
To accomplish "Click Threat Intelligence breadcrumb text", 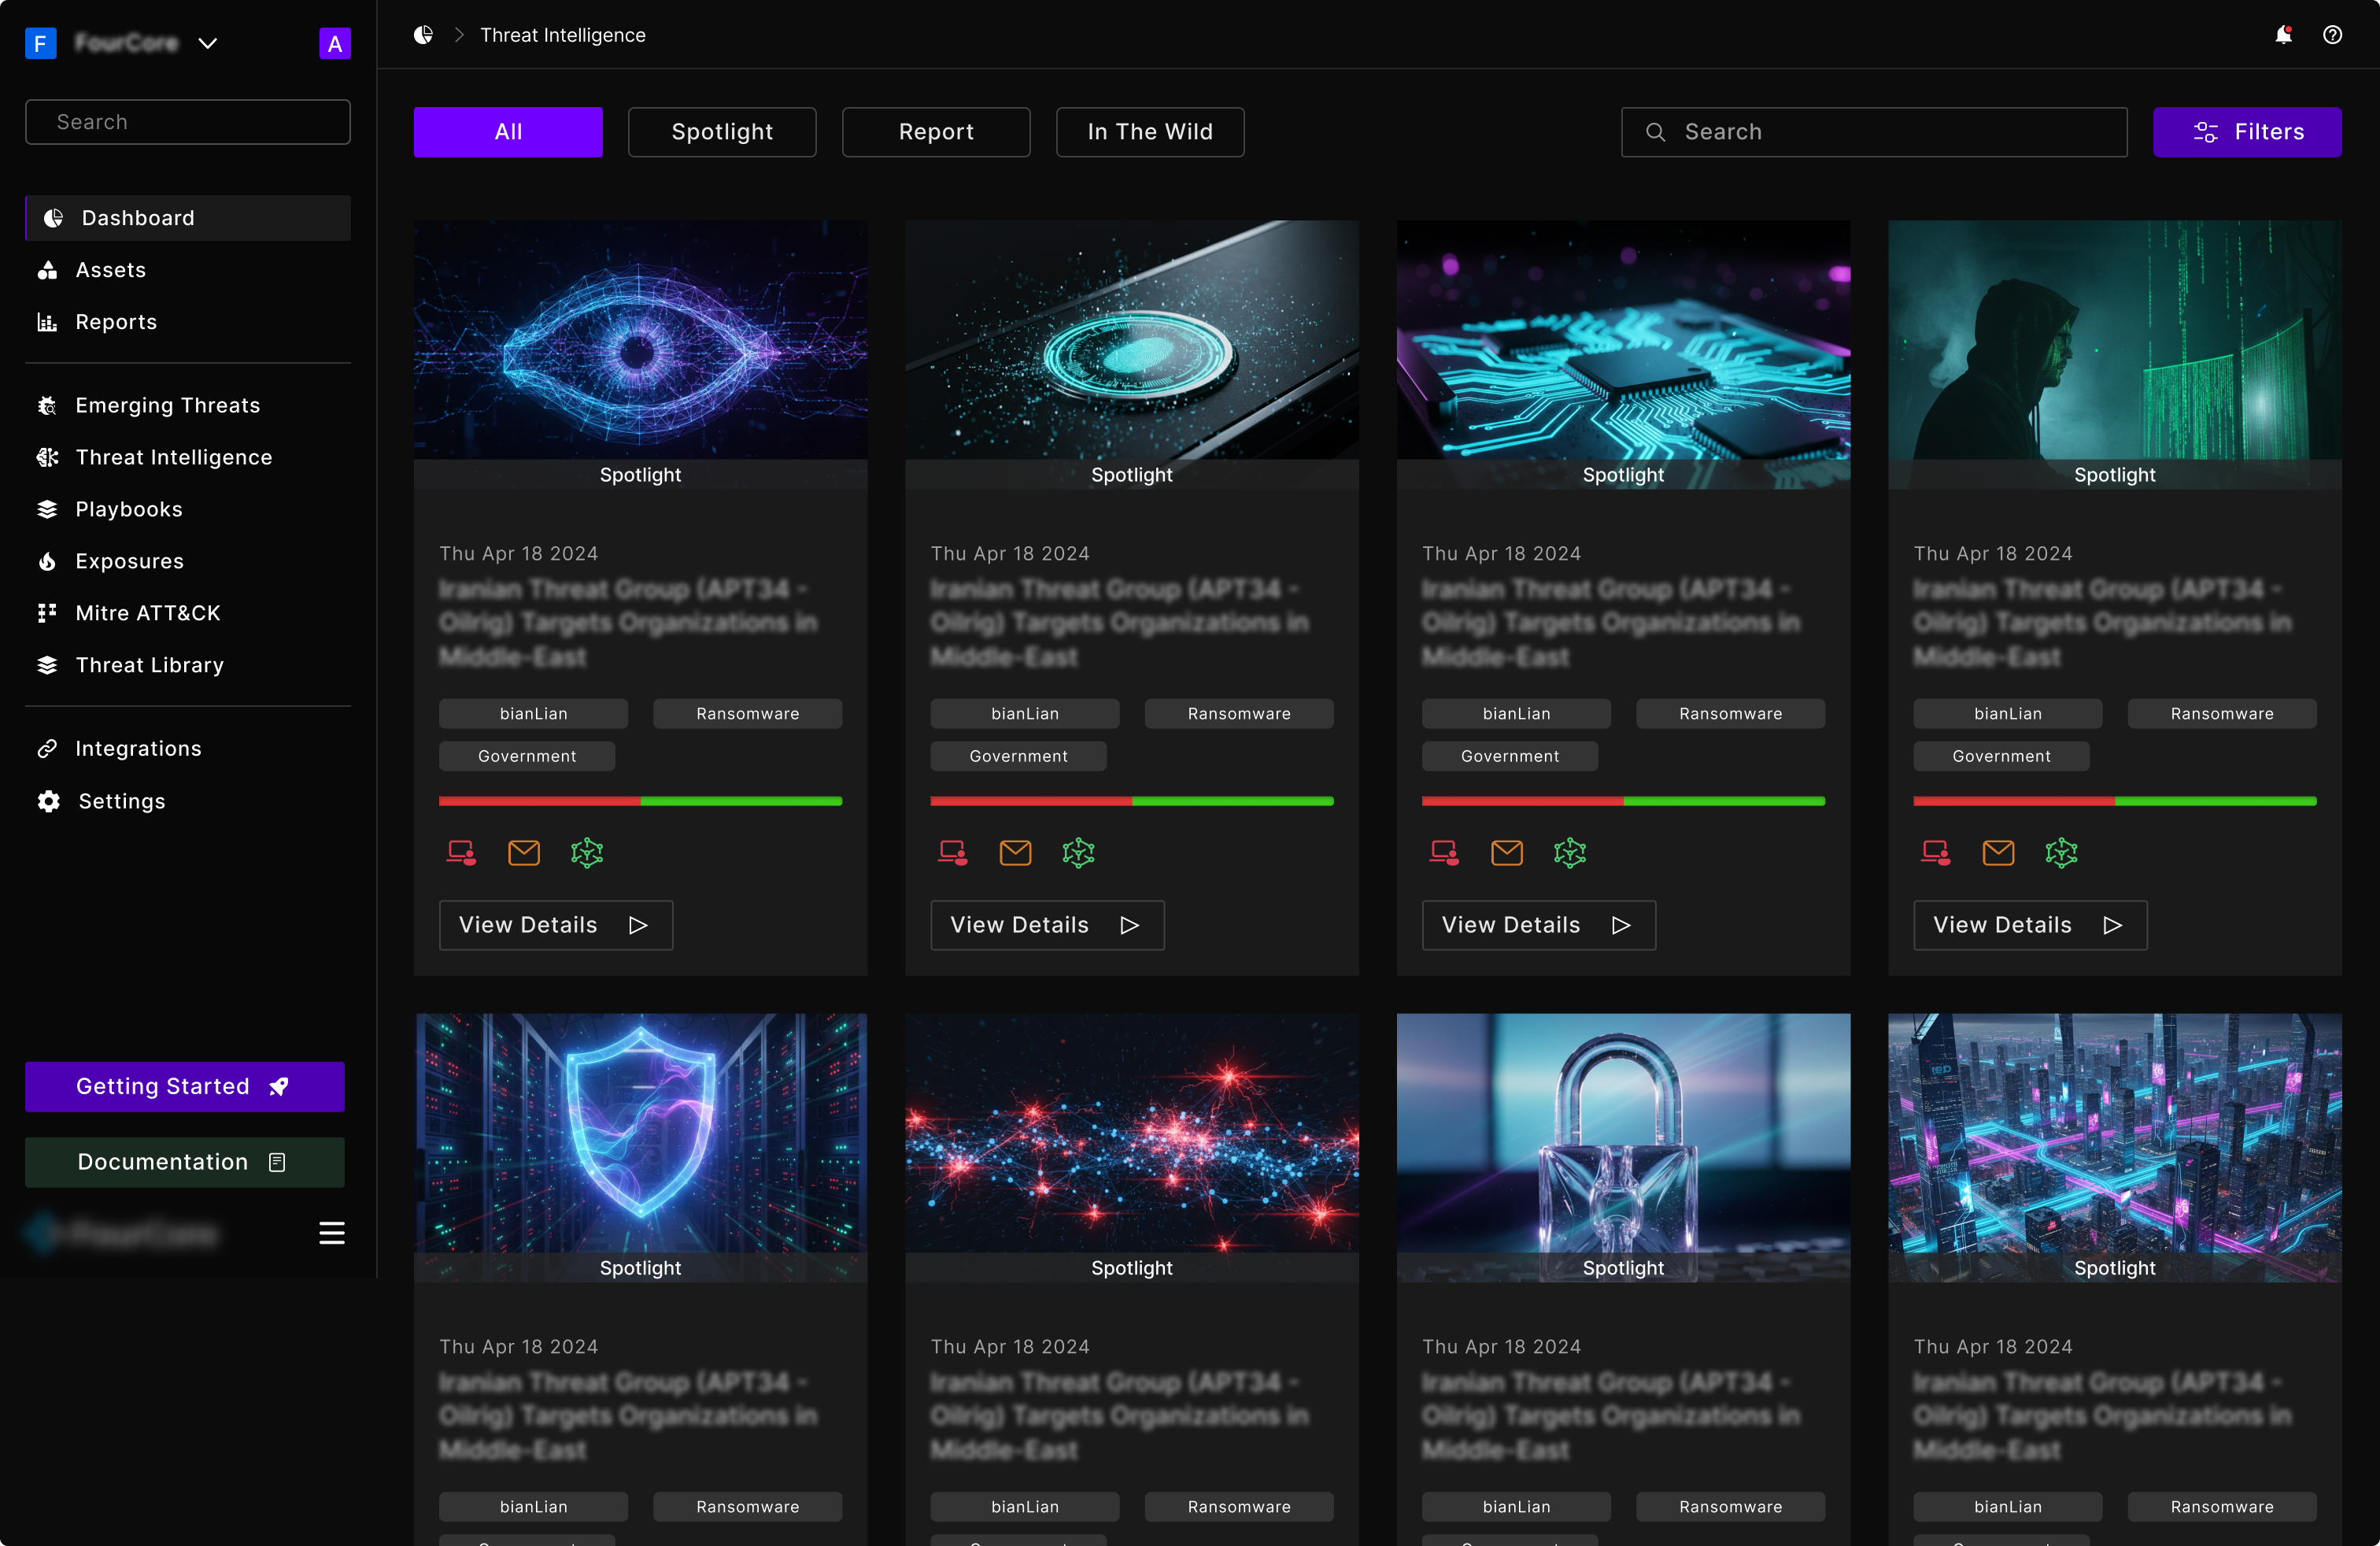I will (x=563, y=35).
